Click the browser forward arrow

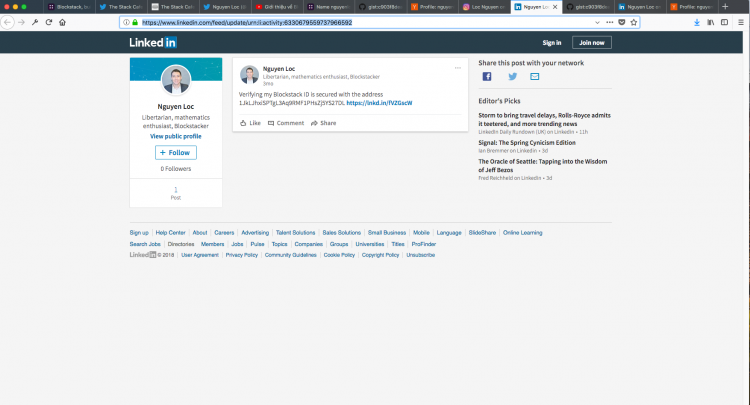click(x=22, y=22)
